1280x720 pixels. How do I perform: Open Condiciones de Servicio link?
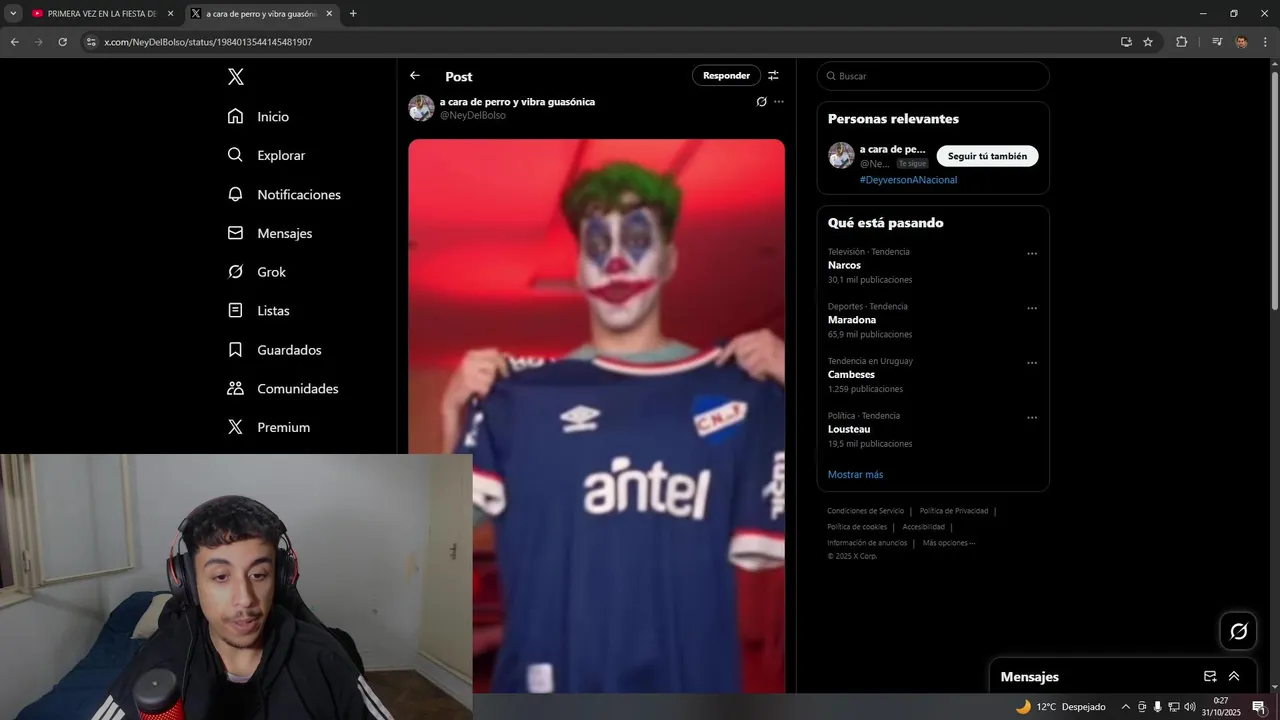pyautogui.click(x=865, y=511)
